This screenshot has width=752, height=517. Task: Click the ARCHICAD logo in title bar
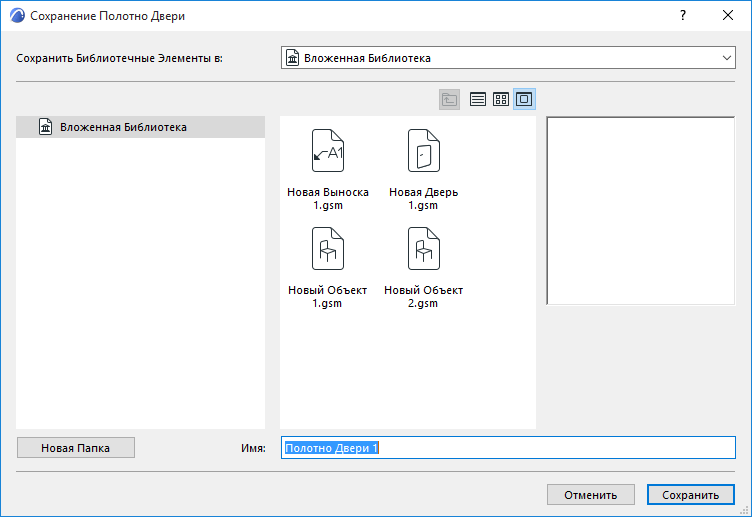[17, 16]
